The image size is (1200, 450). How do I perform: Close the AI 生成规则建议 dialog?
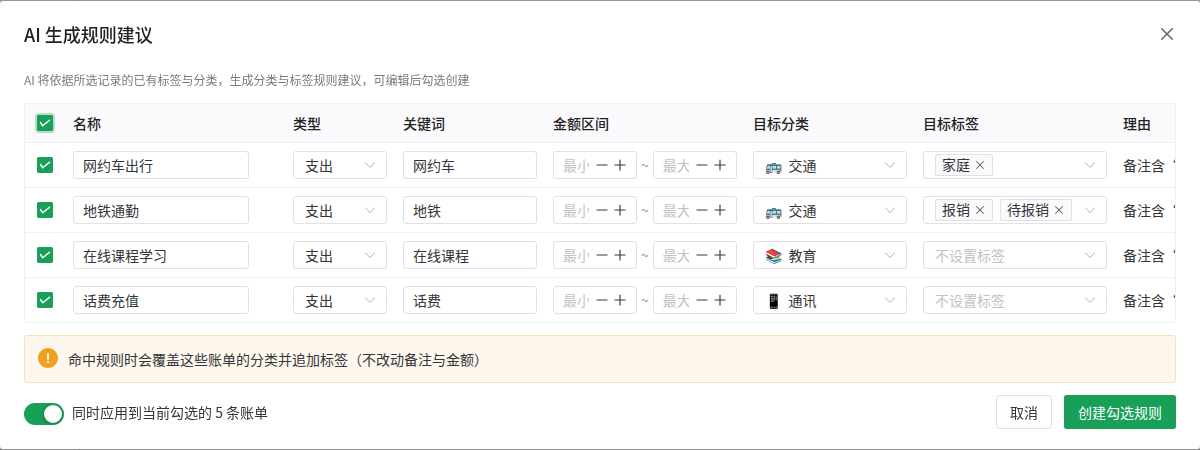click(x=1166, y=34)
